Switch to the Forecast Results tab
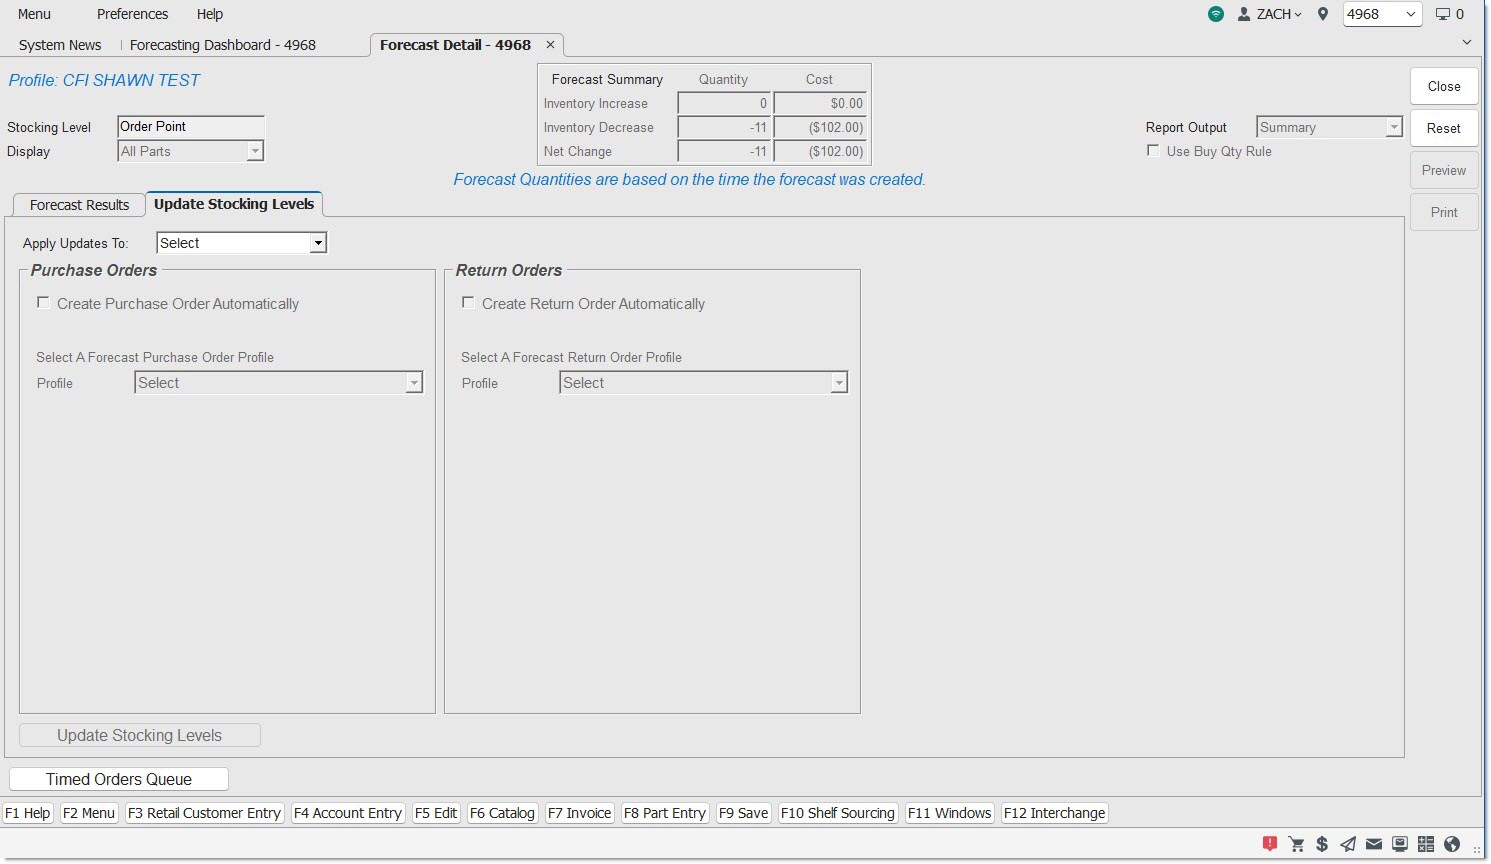The image size is (1491, 864). [79, 205]
